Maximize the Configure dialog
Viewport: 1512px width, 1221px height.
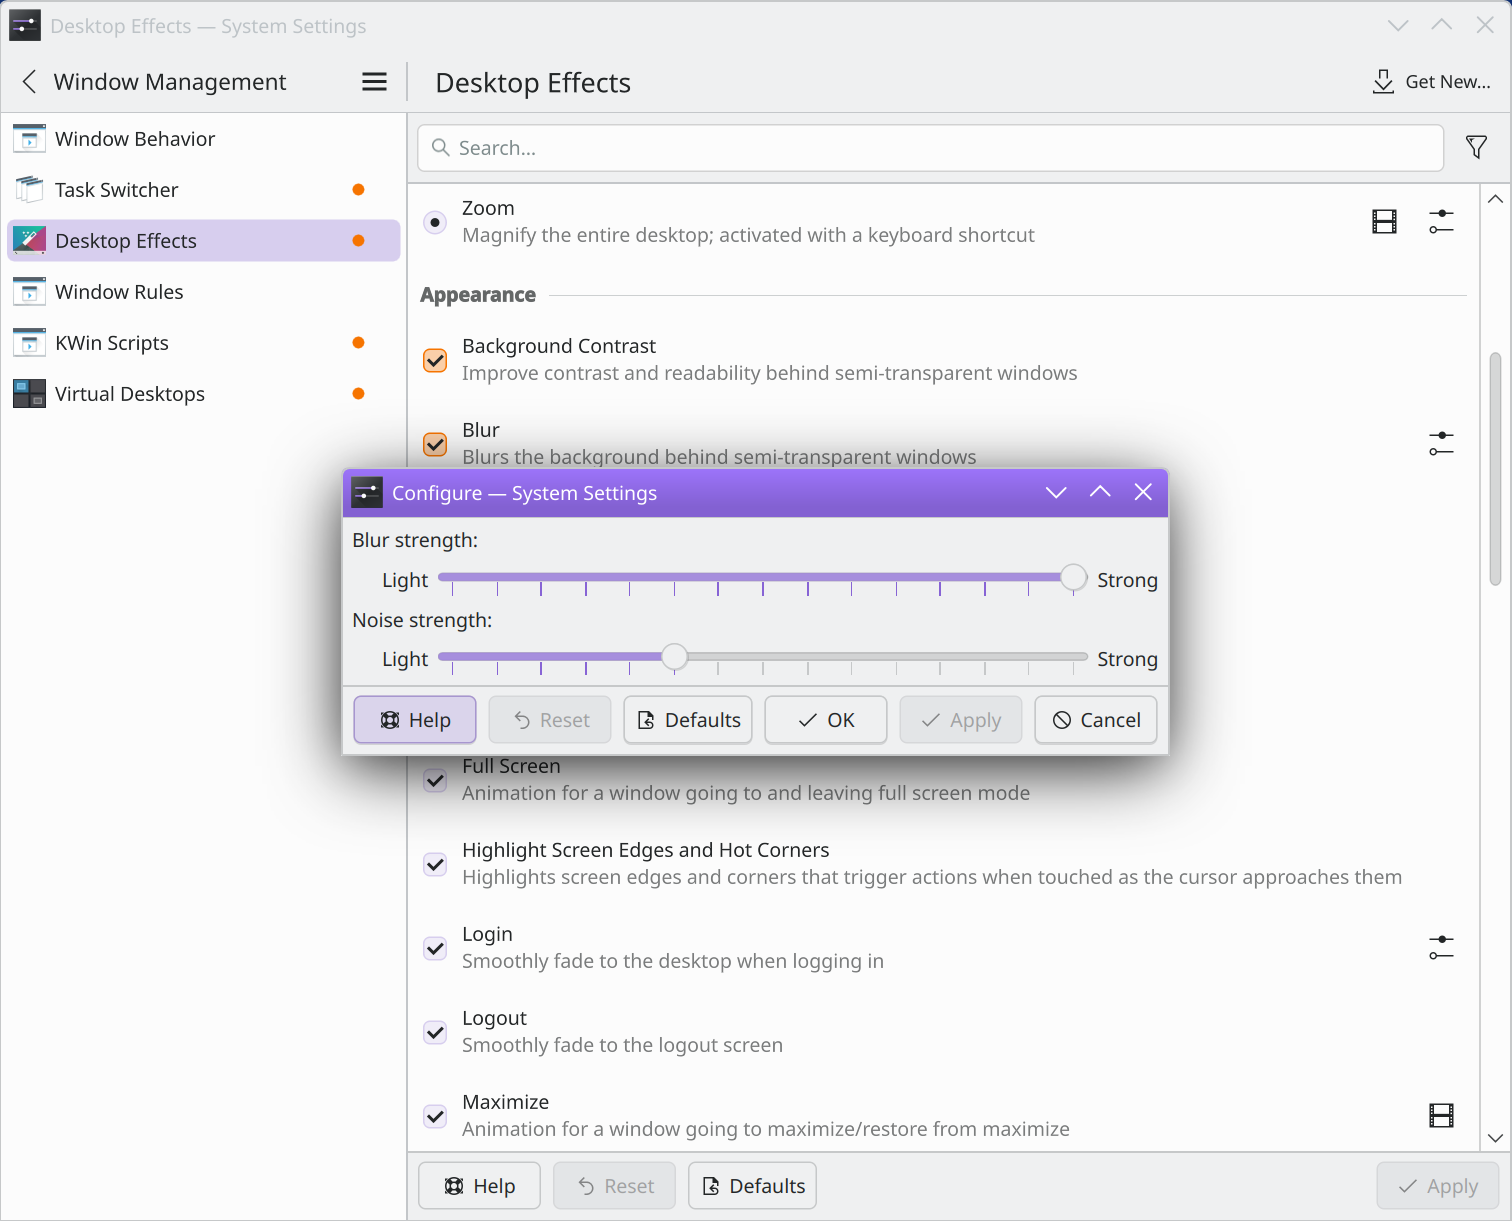1100,492
